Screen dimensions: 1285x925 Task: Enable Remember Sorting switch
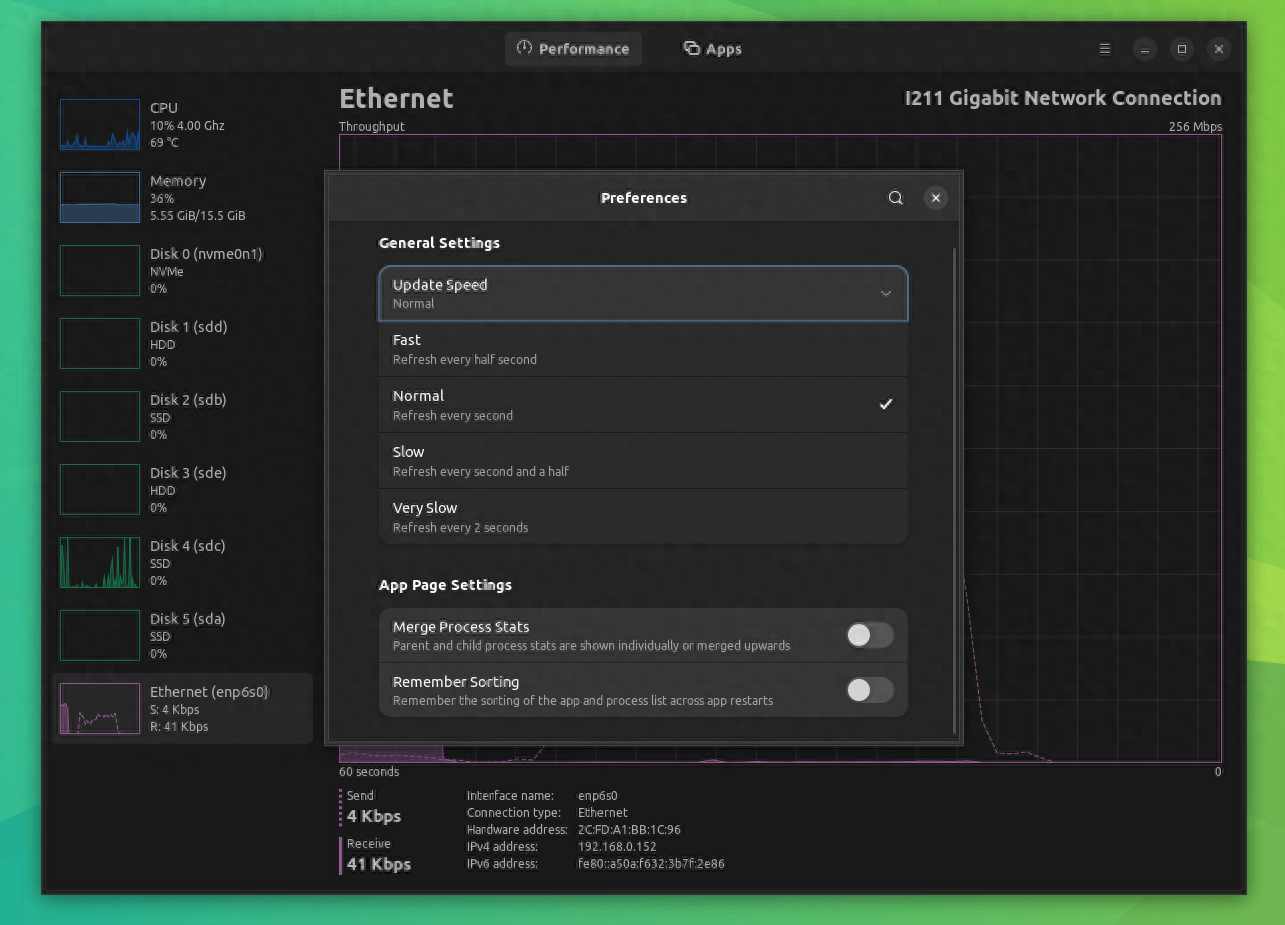click(869, 690)
